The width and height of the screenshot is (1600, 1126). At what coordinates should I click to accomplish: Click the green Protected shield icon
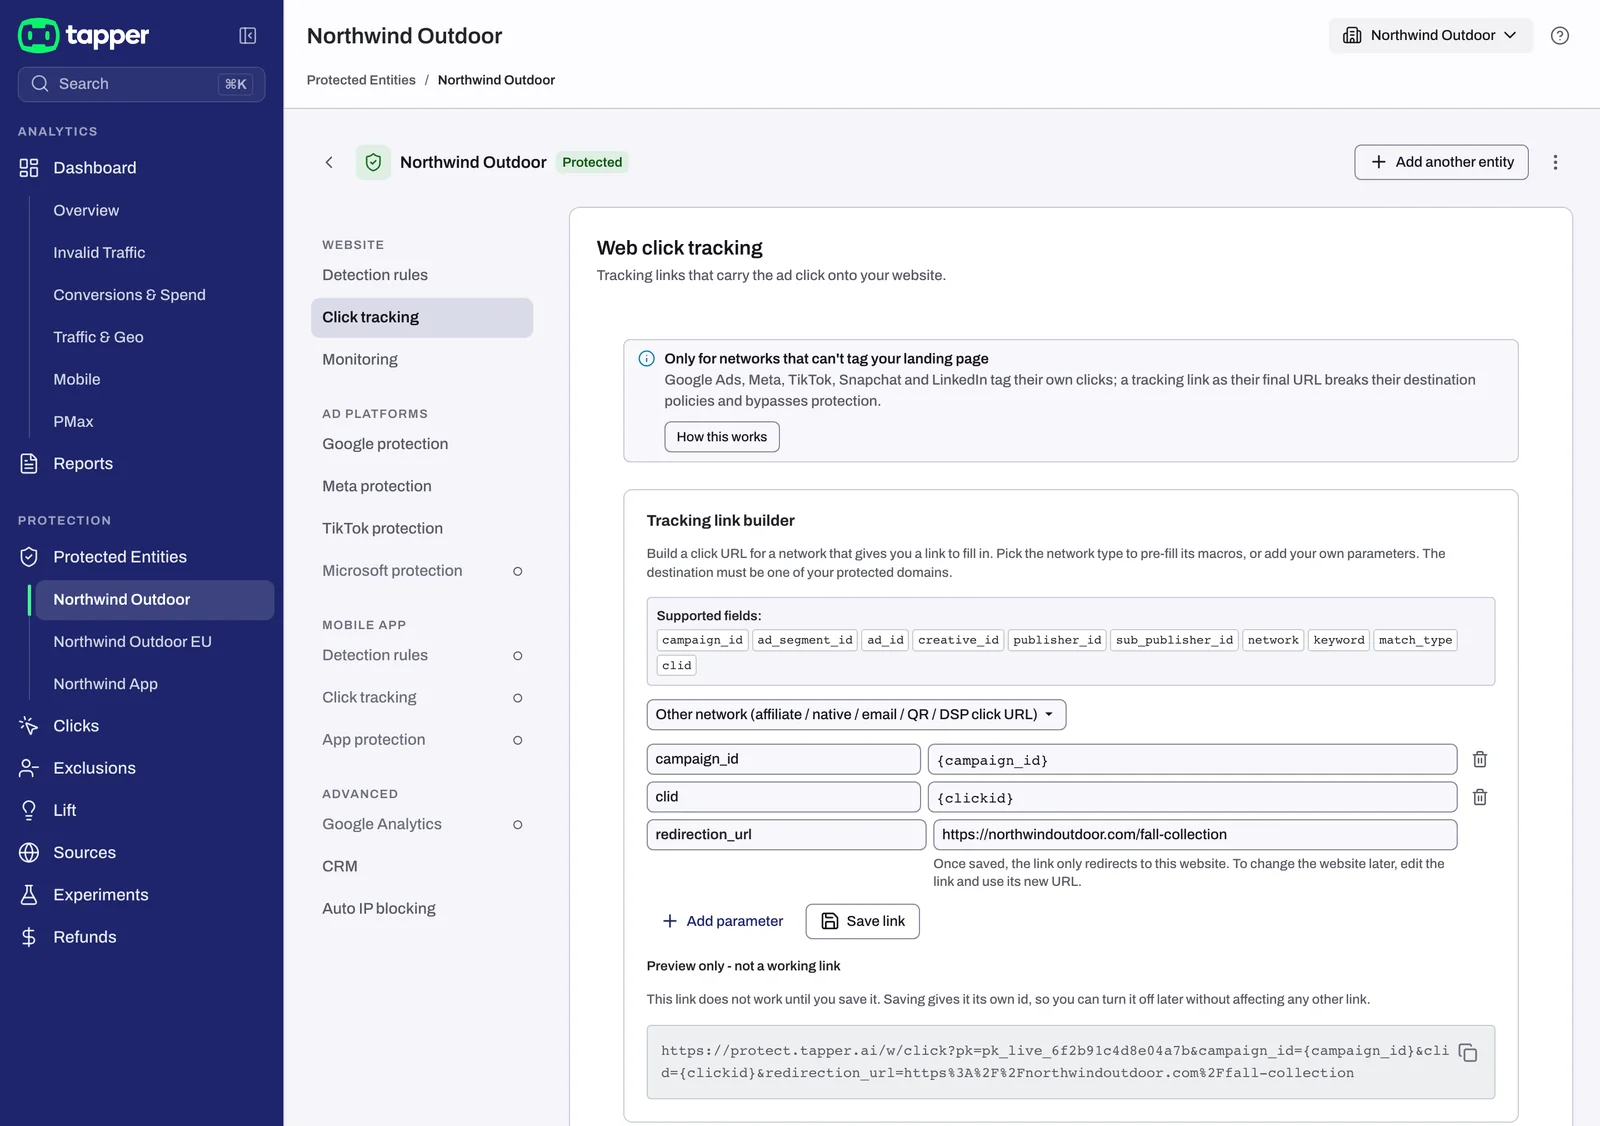373,162
